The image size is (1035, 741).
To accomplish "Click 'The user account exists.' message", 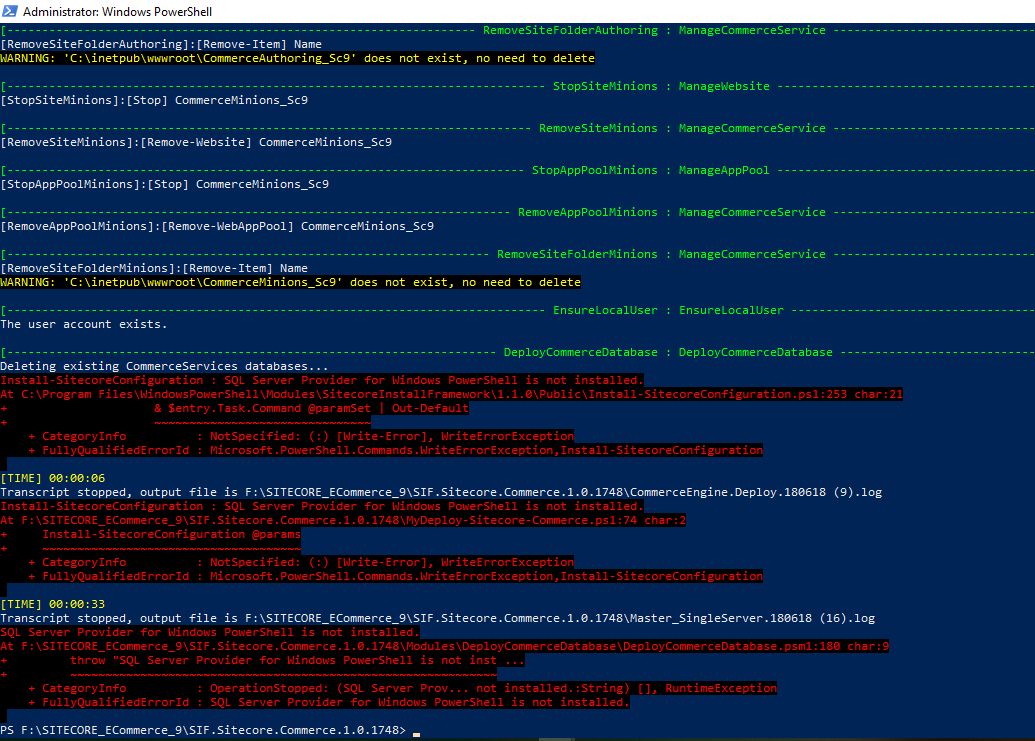I will point(84,324).
